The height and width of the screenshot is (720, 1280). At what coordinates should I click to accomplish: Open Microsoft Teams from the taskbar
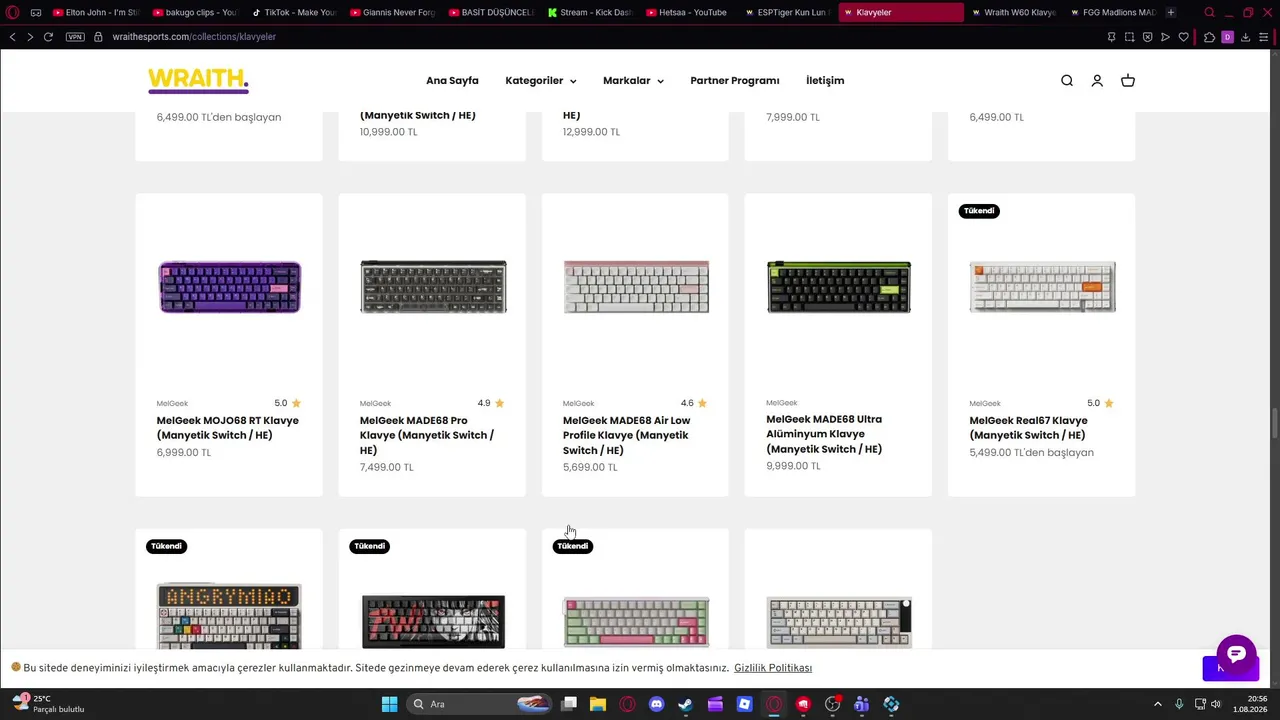(x=861, y=704)
